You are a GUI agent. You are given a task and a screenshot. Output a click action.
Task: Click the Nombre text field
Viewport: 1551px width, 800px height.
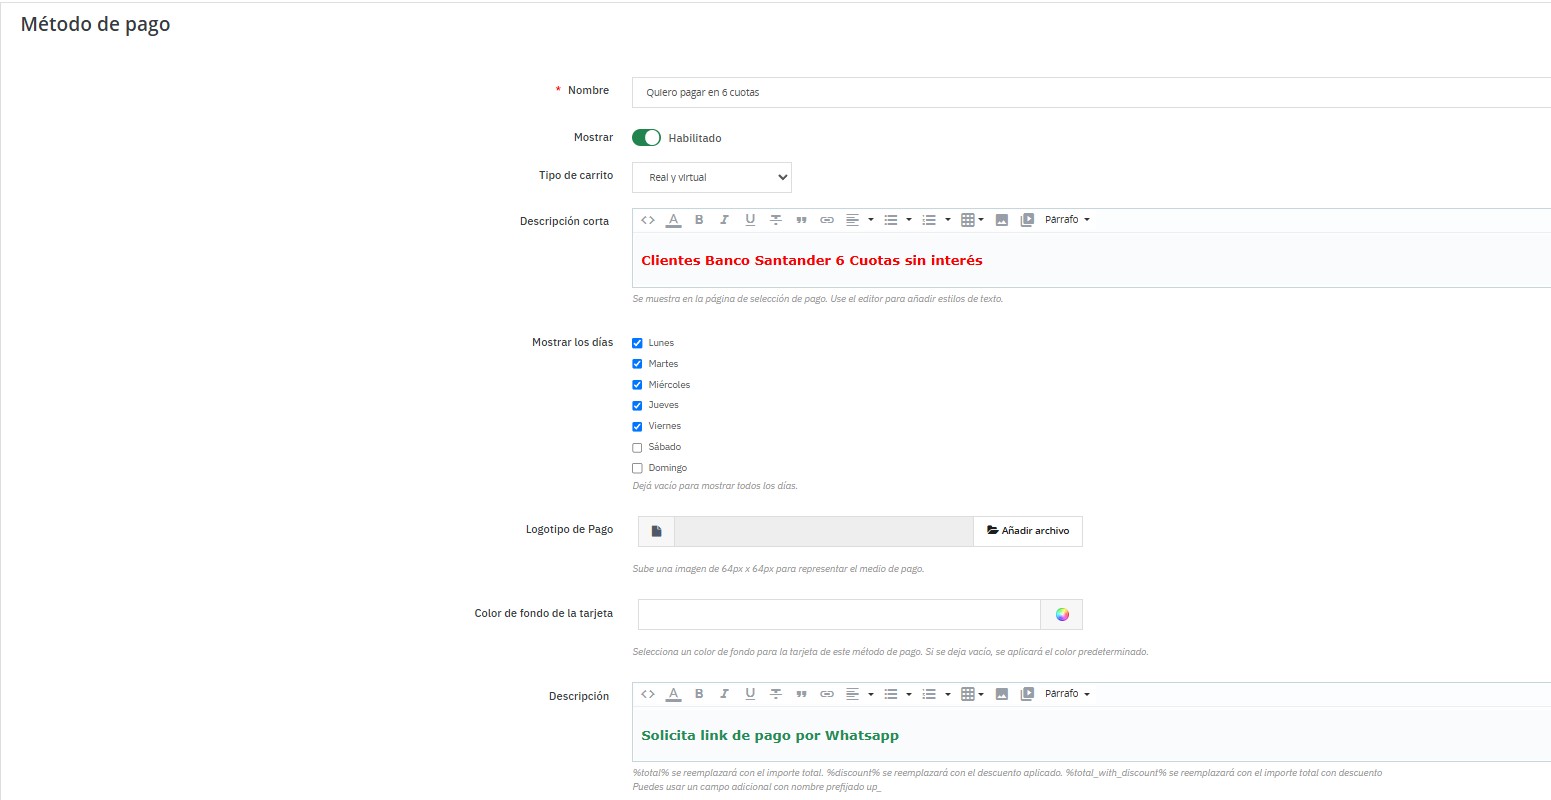(x=1090, y=92)
